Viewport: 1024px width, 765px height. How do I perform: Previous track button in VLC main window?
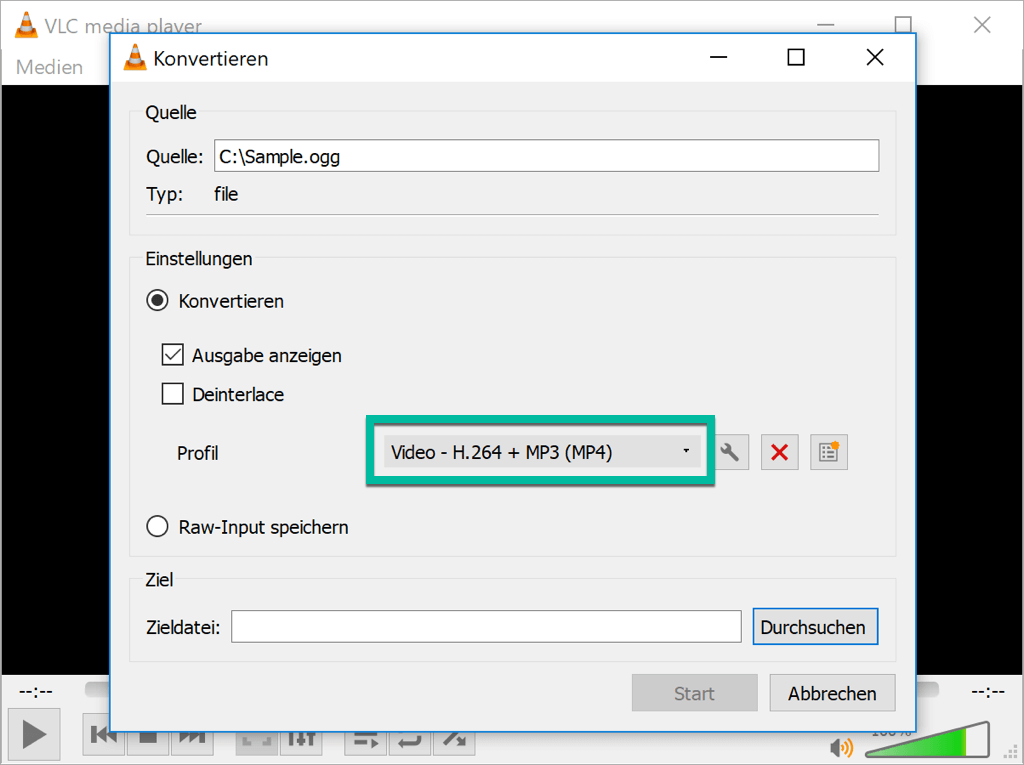tap(103, 737)
